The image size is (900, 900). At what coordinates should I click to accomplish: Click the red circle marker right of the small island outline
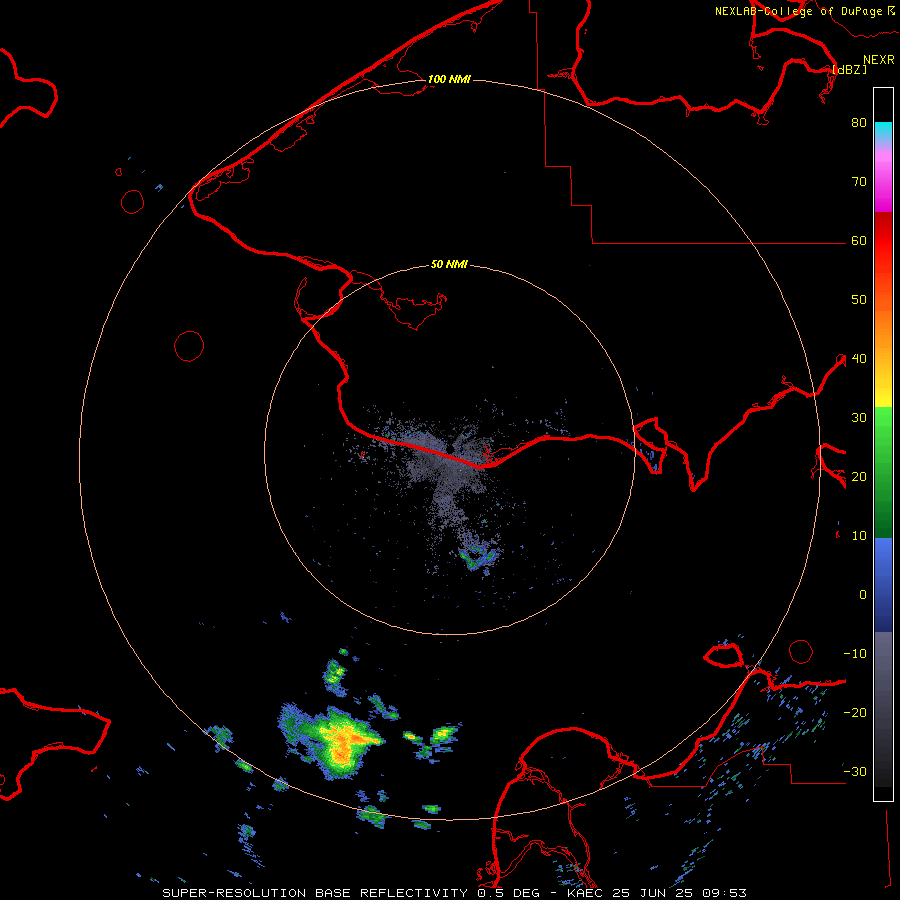[x=801, y=652]
